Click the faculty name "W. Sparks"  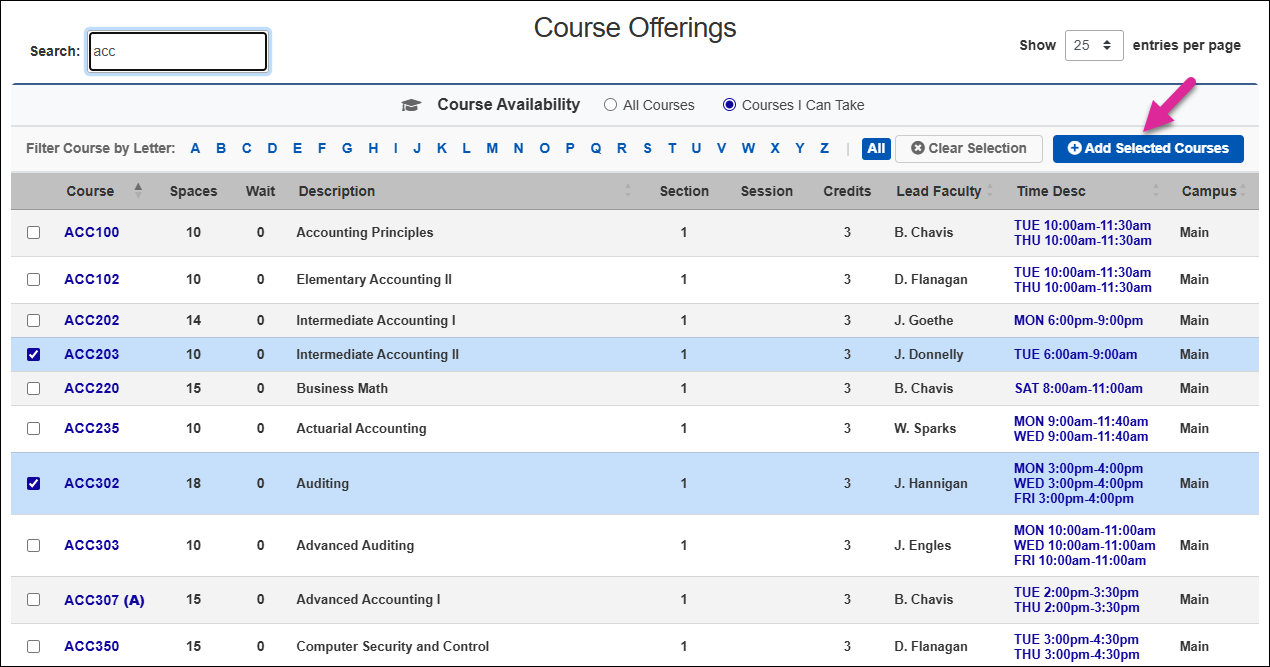pos(925,428)
